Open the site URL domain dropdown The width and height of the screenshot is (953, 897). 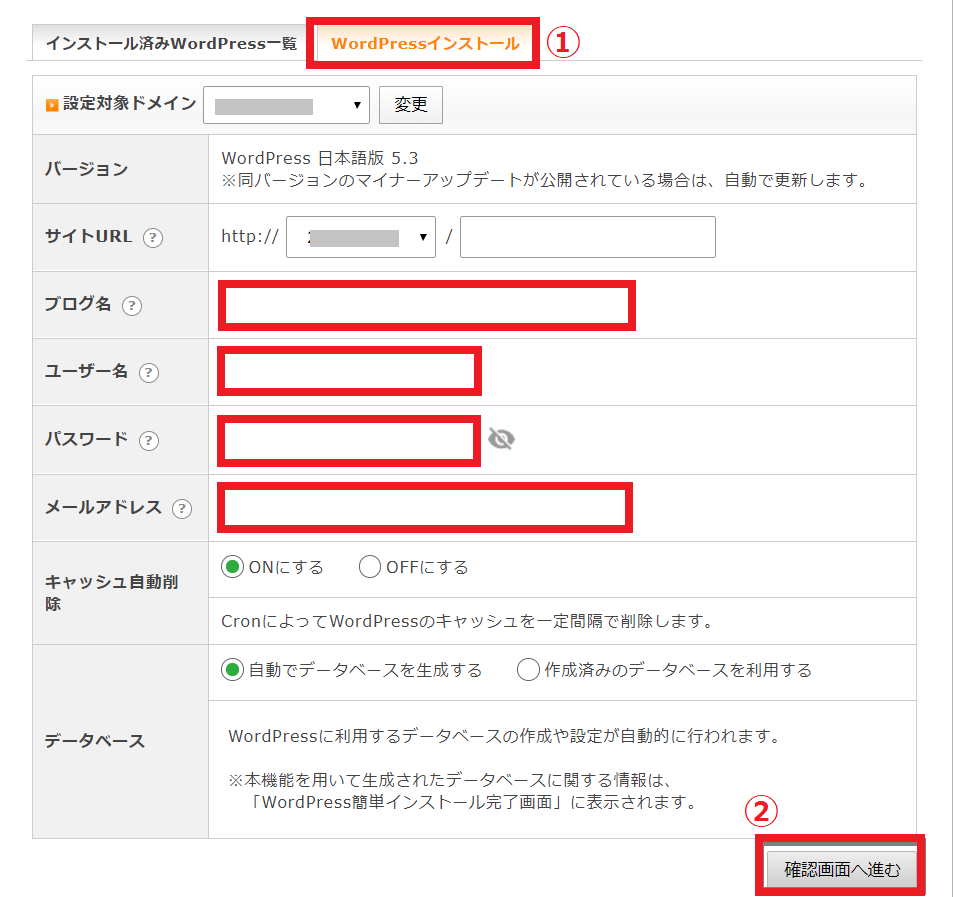(x=361, y=237)
